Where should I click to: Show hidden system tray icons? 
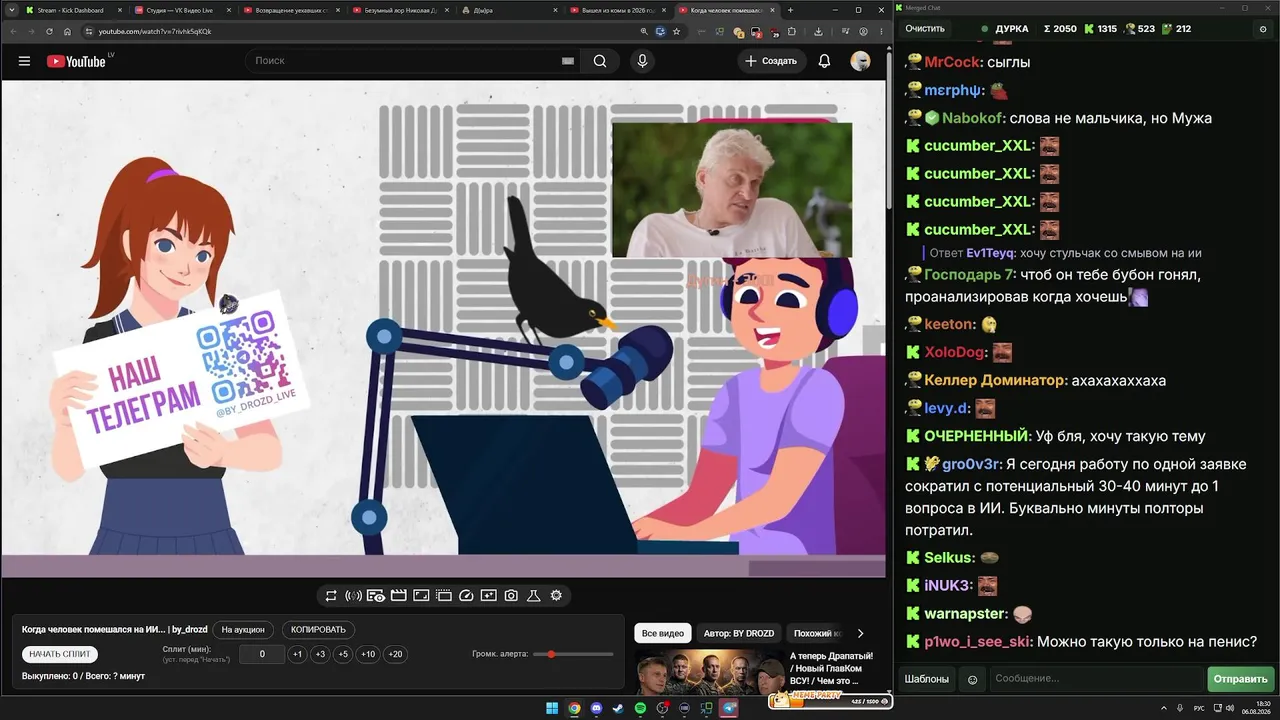pyautogui.click(x=1164, y=709)
